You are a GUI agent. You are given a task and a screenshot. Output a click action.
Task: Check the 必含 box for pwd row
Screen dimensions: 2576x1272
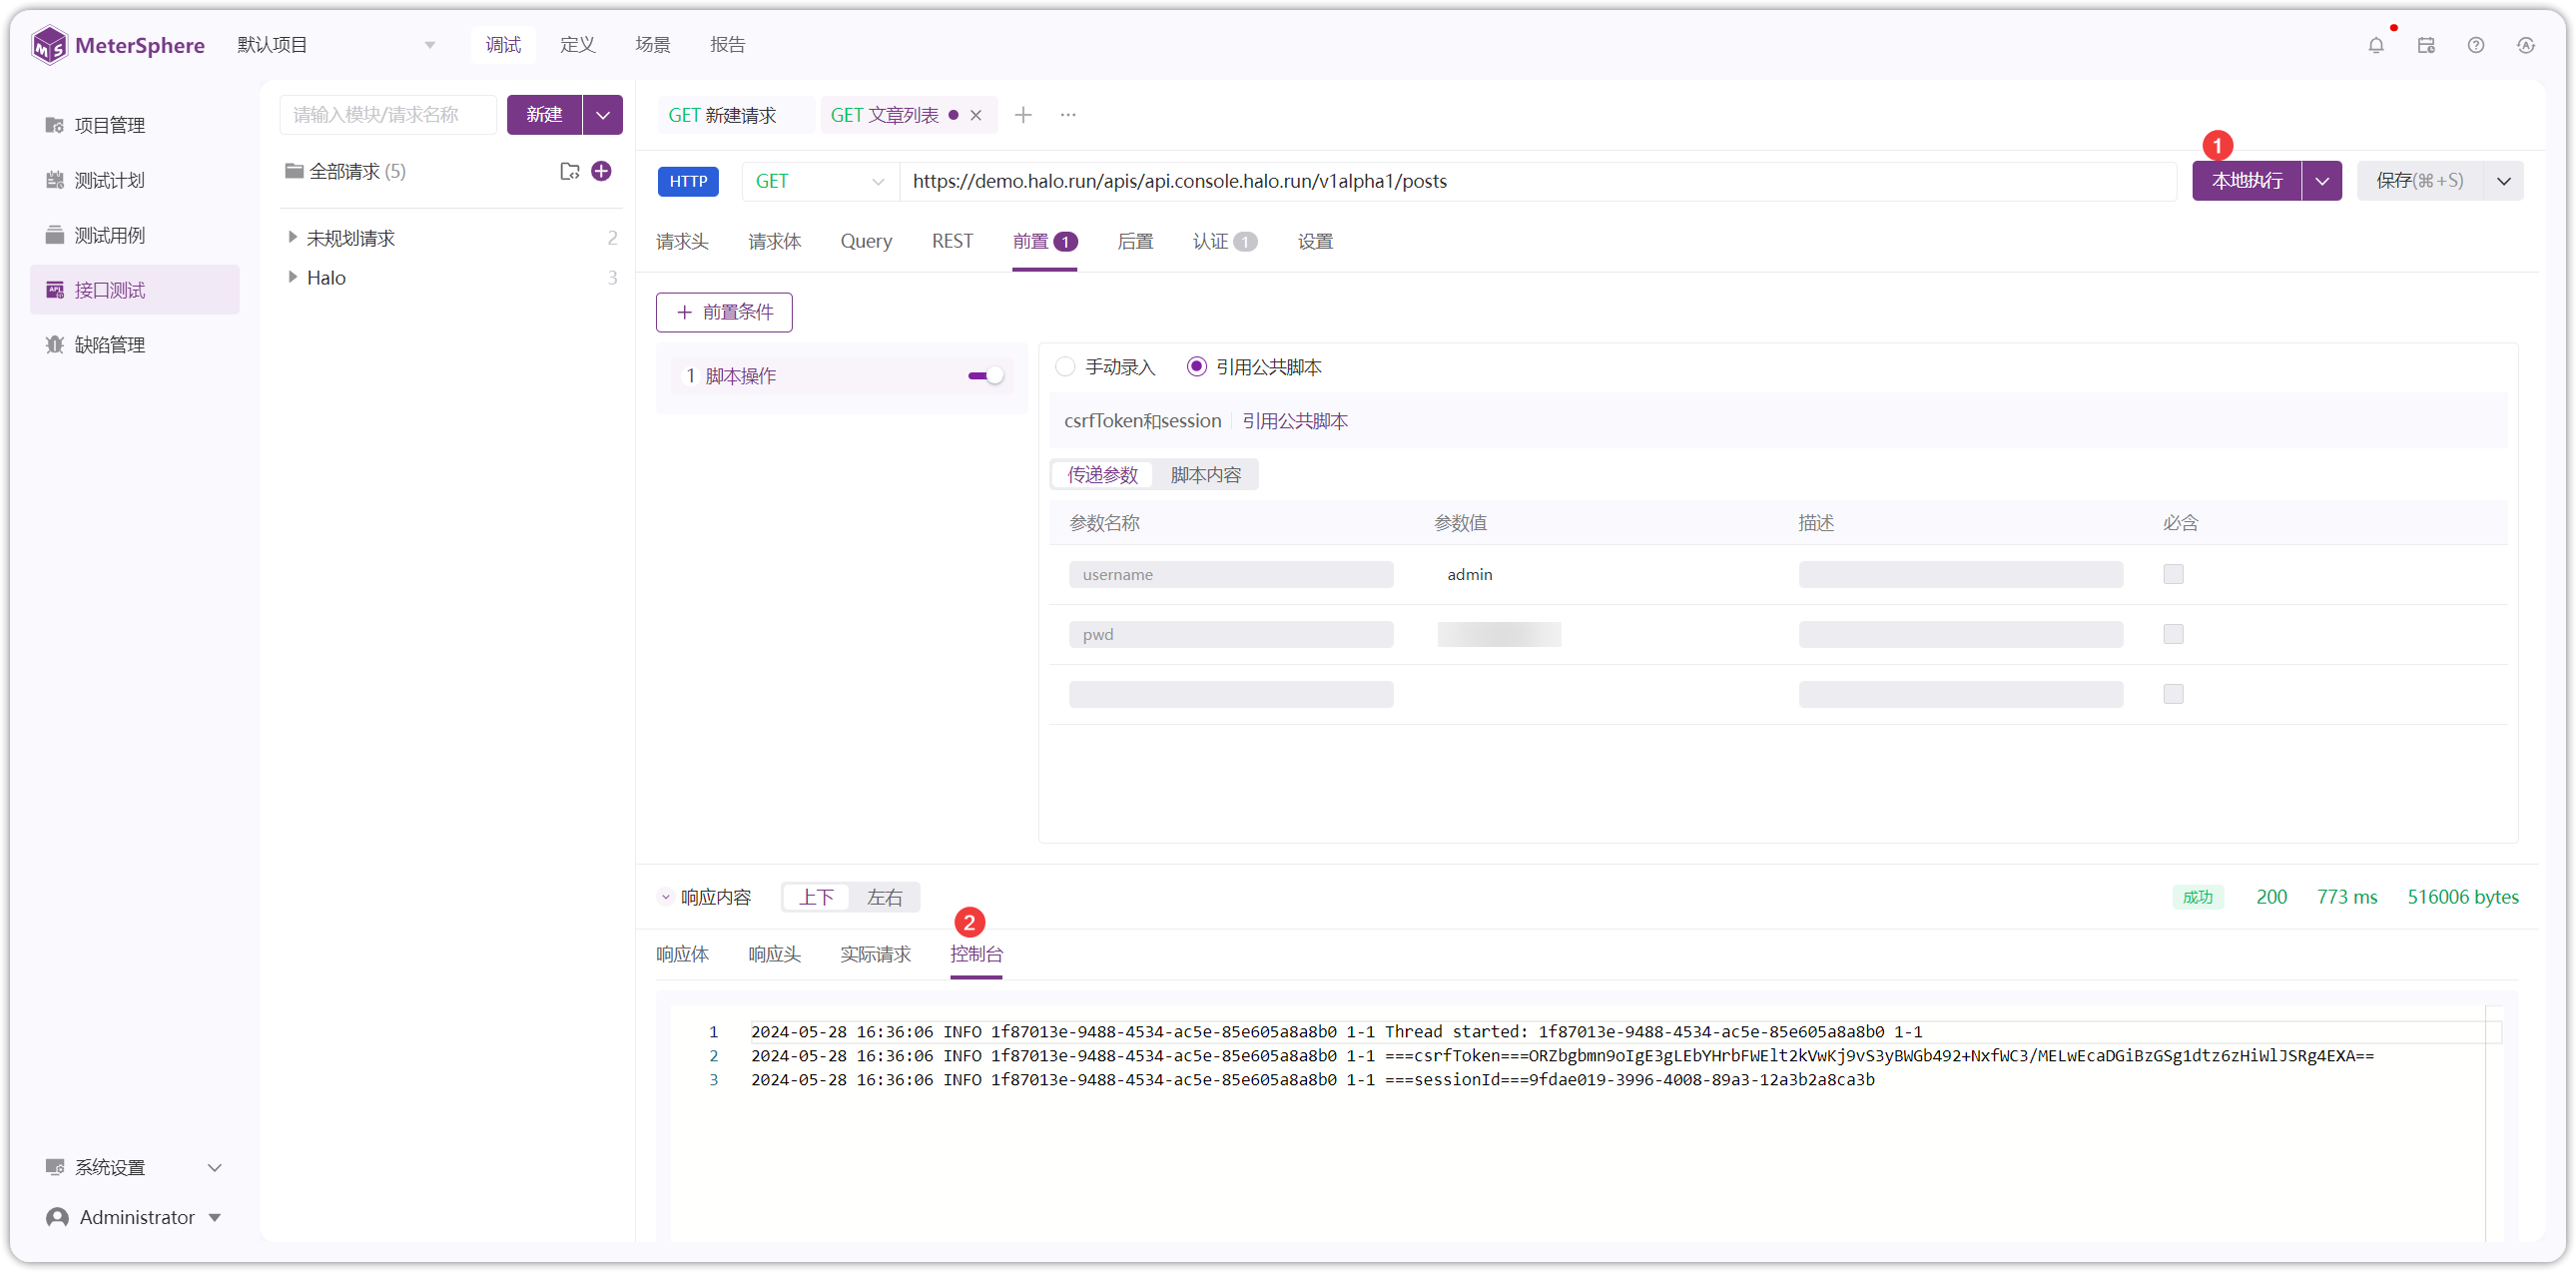point(2173,634)
